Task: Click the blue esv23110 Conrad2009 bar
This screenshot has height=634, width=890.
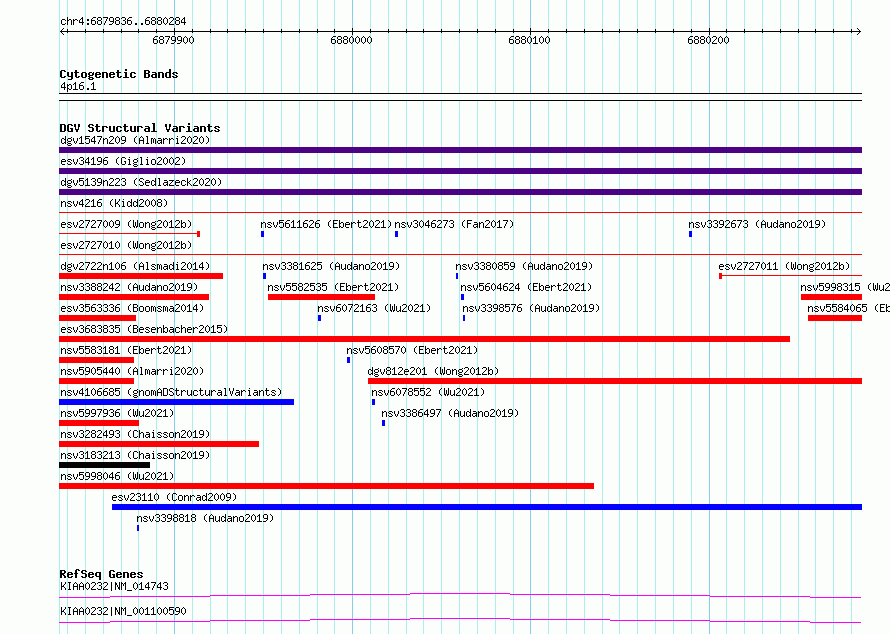Action: (487, 507)
